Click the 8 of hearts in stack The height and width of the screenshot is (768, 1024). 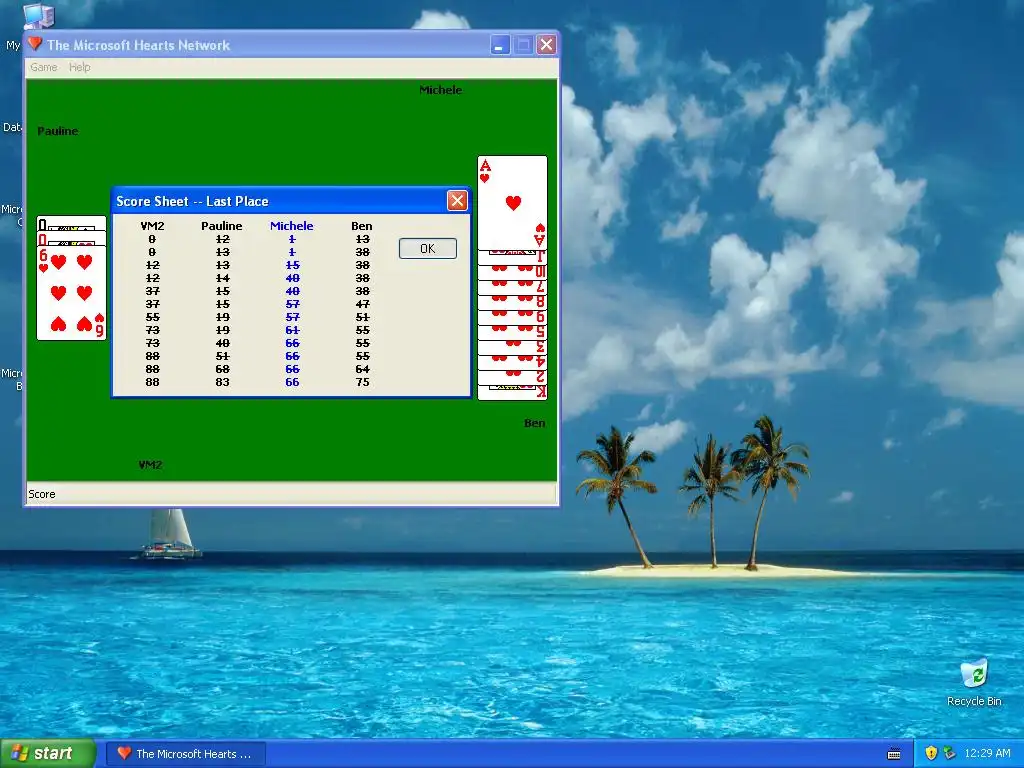pos(513,302)
